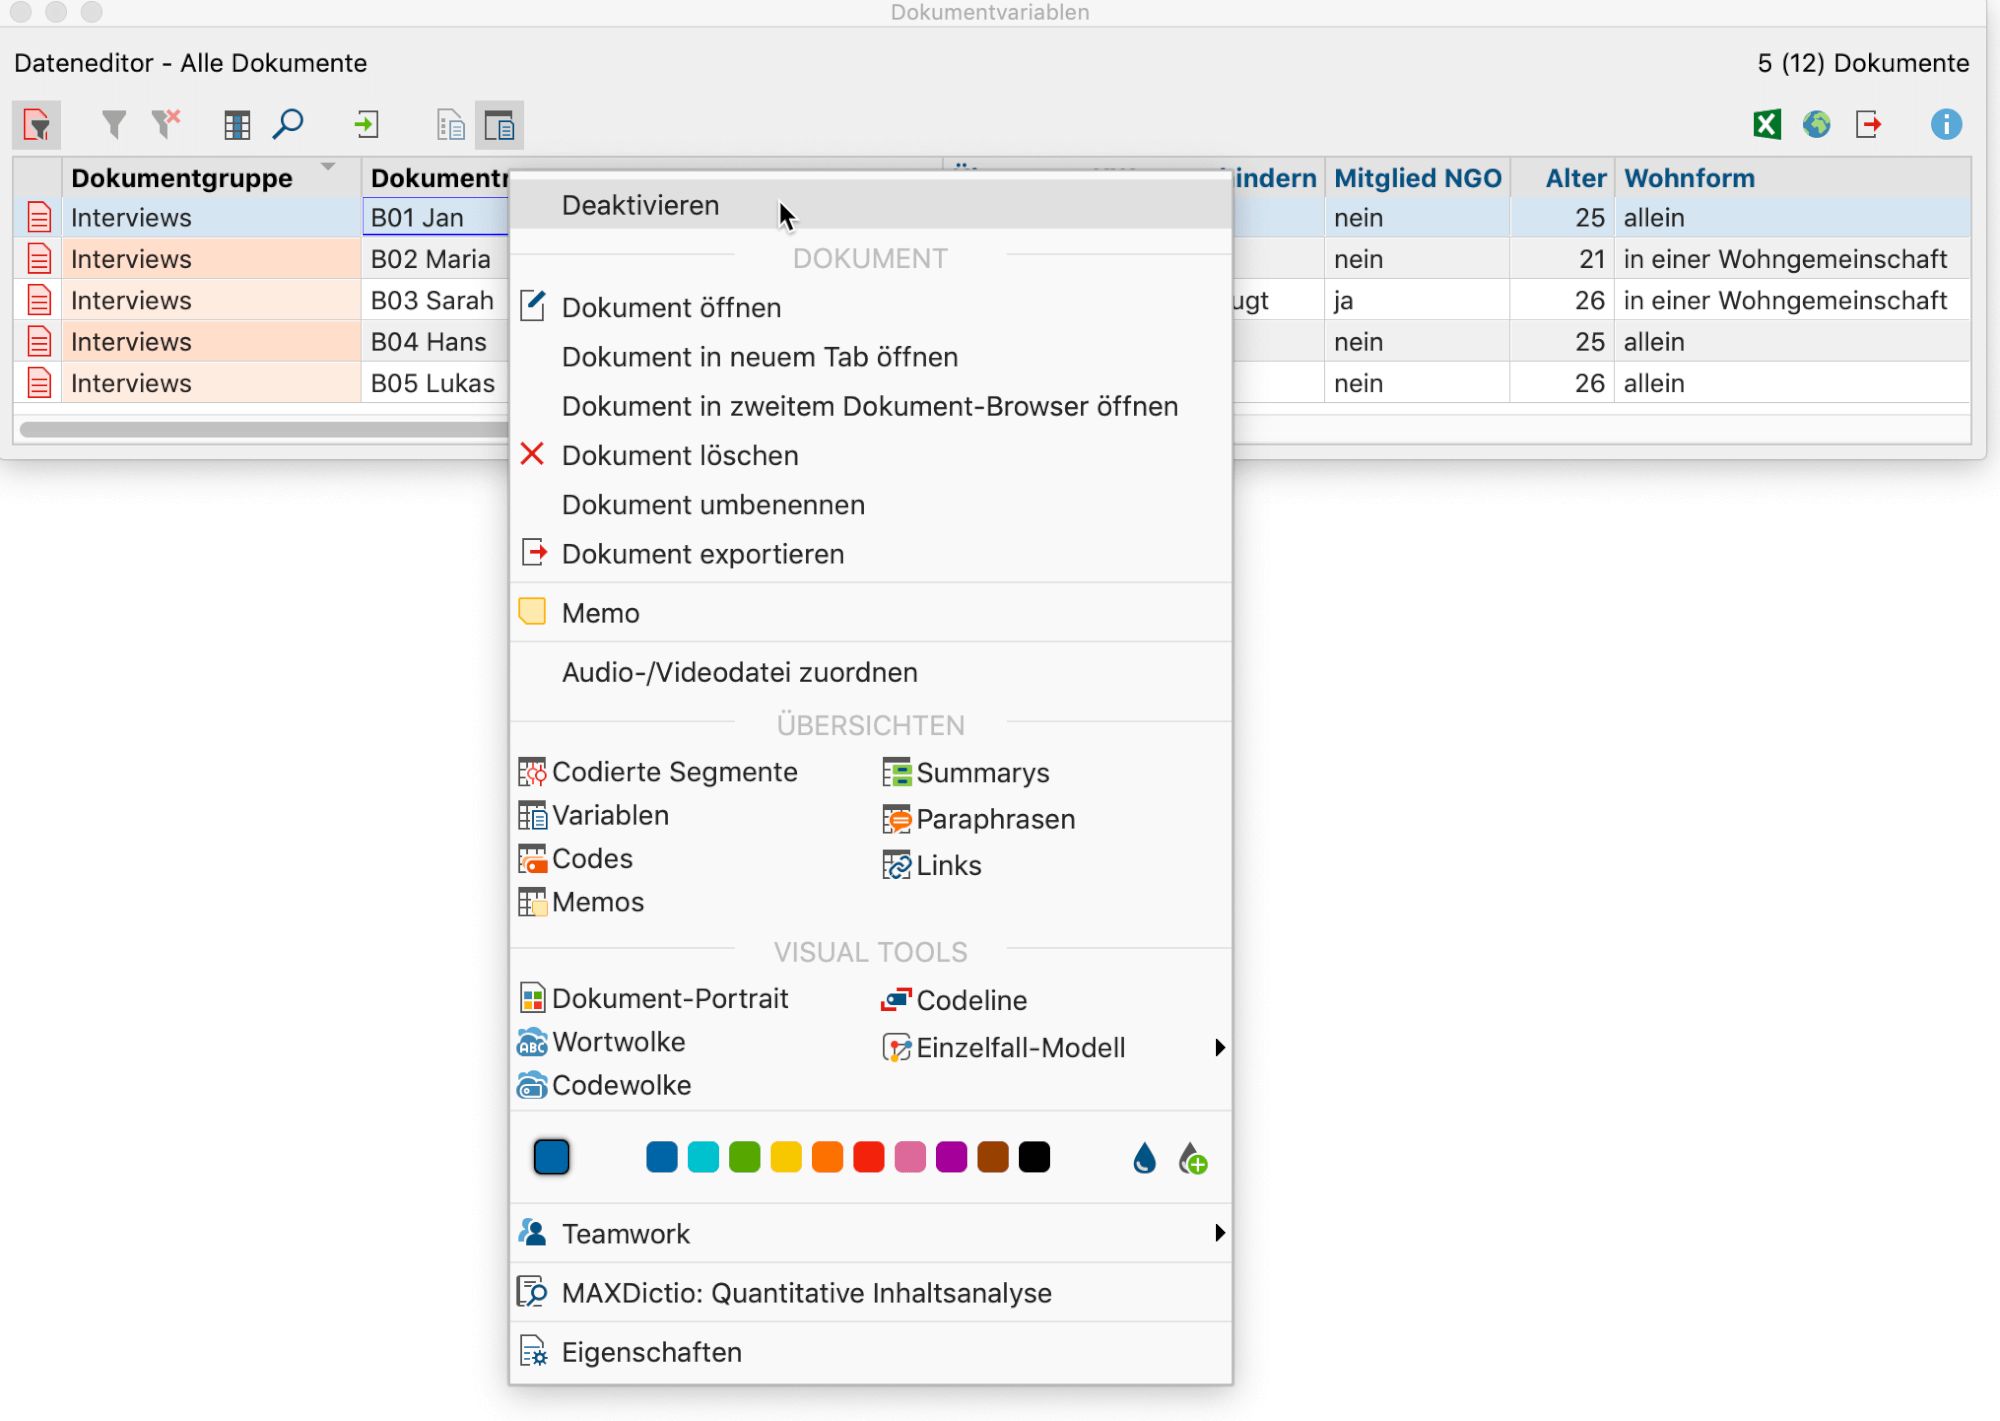The height and width of the screenshot is (1421, 2000).
Task: Choose Dokument in zweitem Dokument-Browser öffnen
Action: tap(870, 406)
